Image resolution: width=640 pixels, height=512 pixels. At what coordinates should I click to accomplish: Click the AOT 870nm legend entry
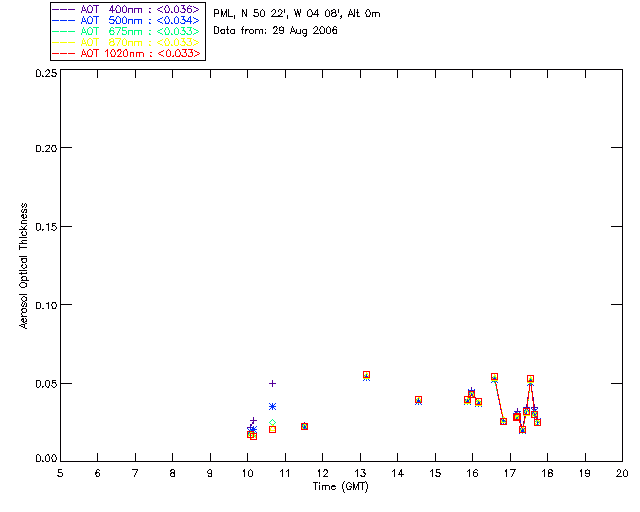127,42
